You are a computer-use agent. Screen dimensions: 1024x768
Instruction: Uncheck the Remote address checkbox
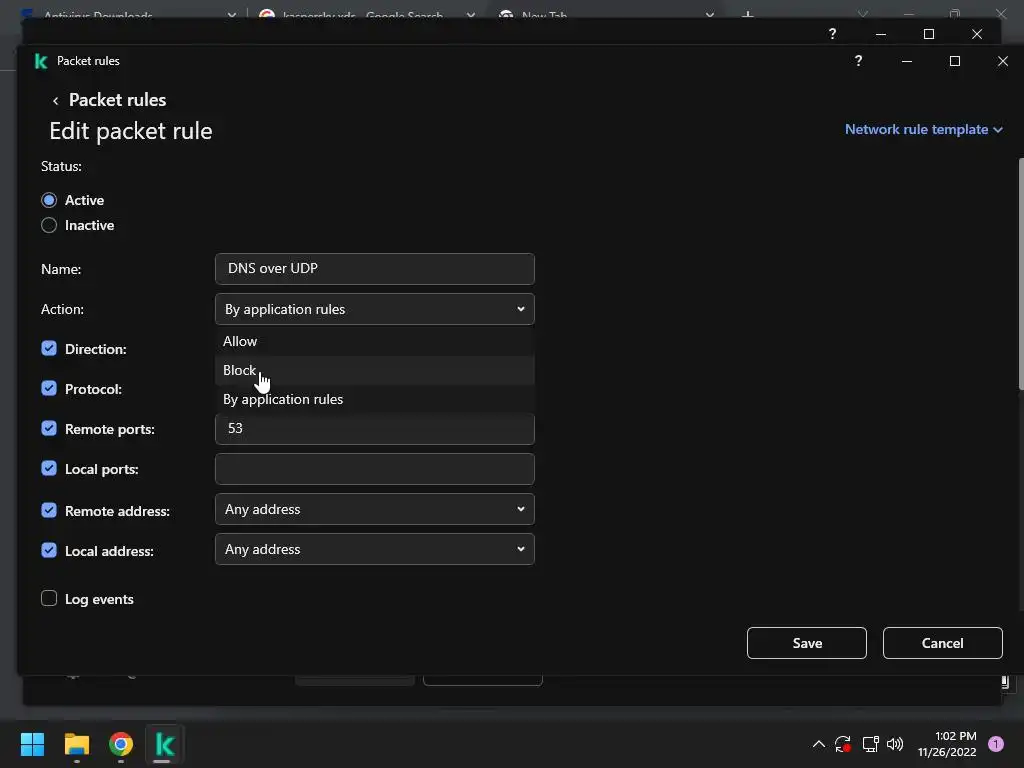49,510
